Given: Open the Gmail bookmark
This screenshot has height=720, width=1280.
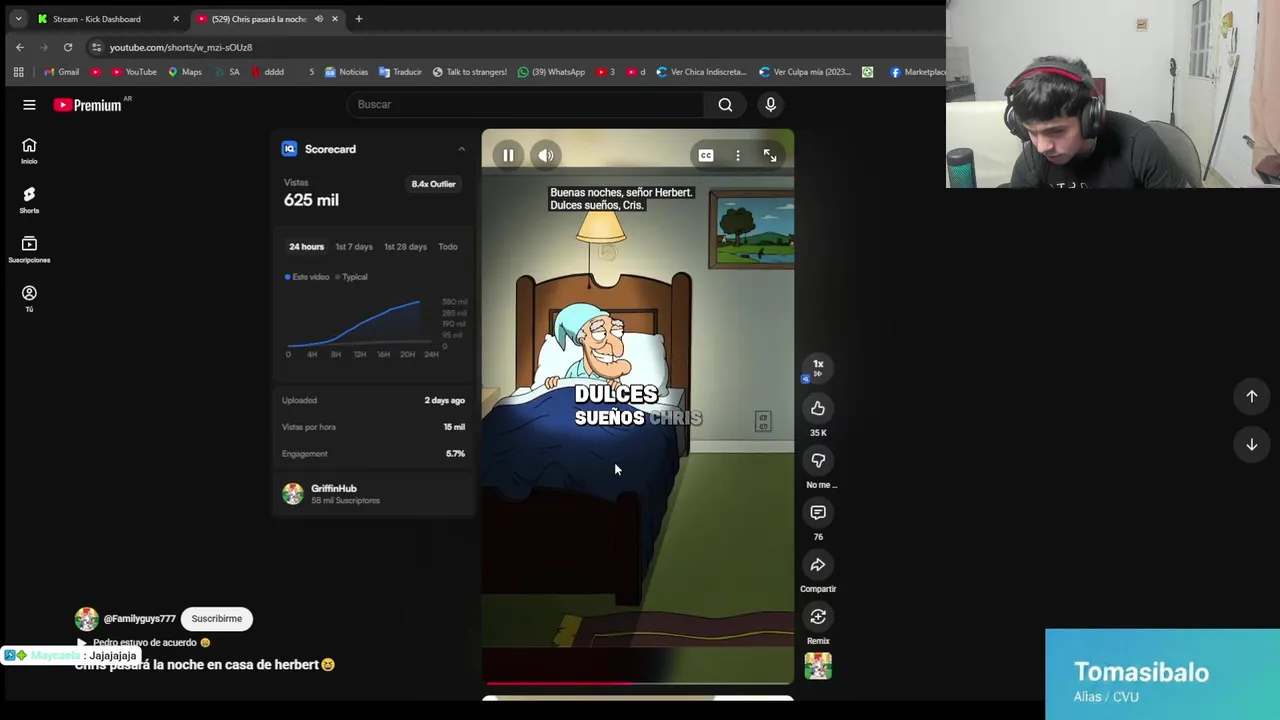Looking at the screenshot, I should tap(61, 72).
